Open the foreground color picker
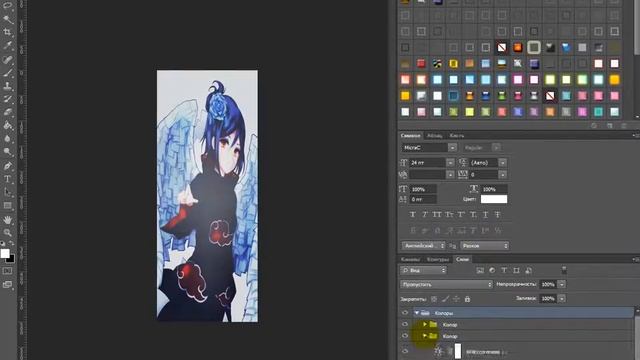Screen dimensions: 640x360 click(x=4, y=253)
